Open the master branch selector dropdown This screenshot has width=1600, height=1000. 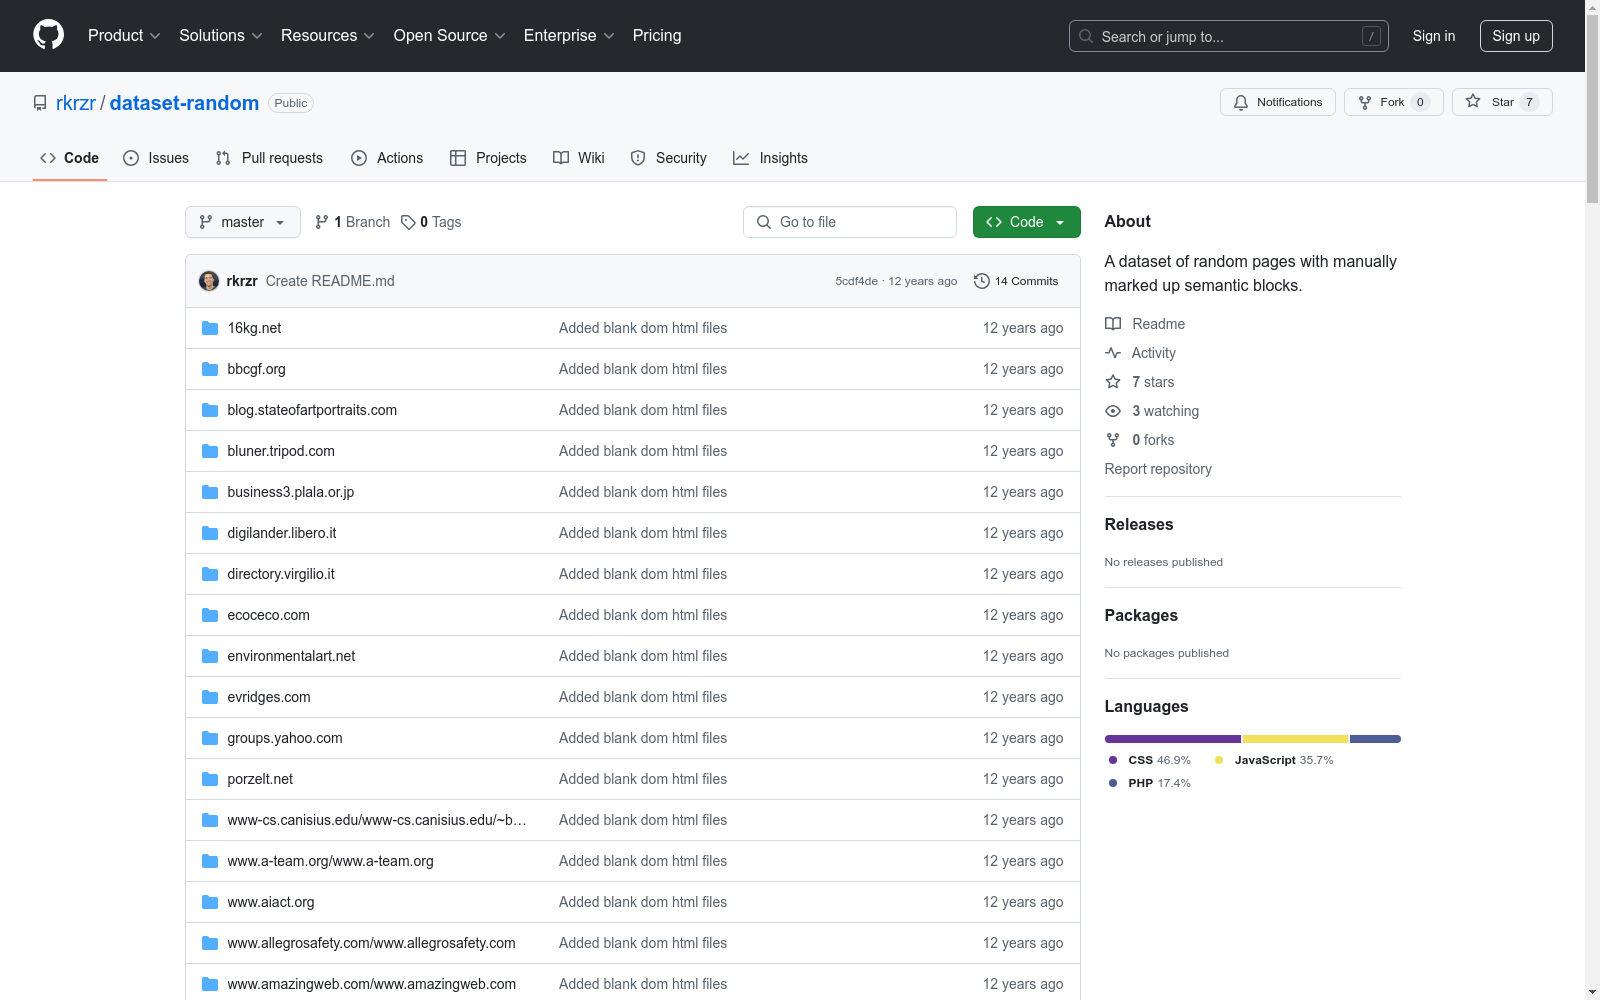pos(243,222)
